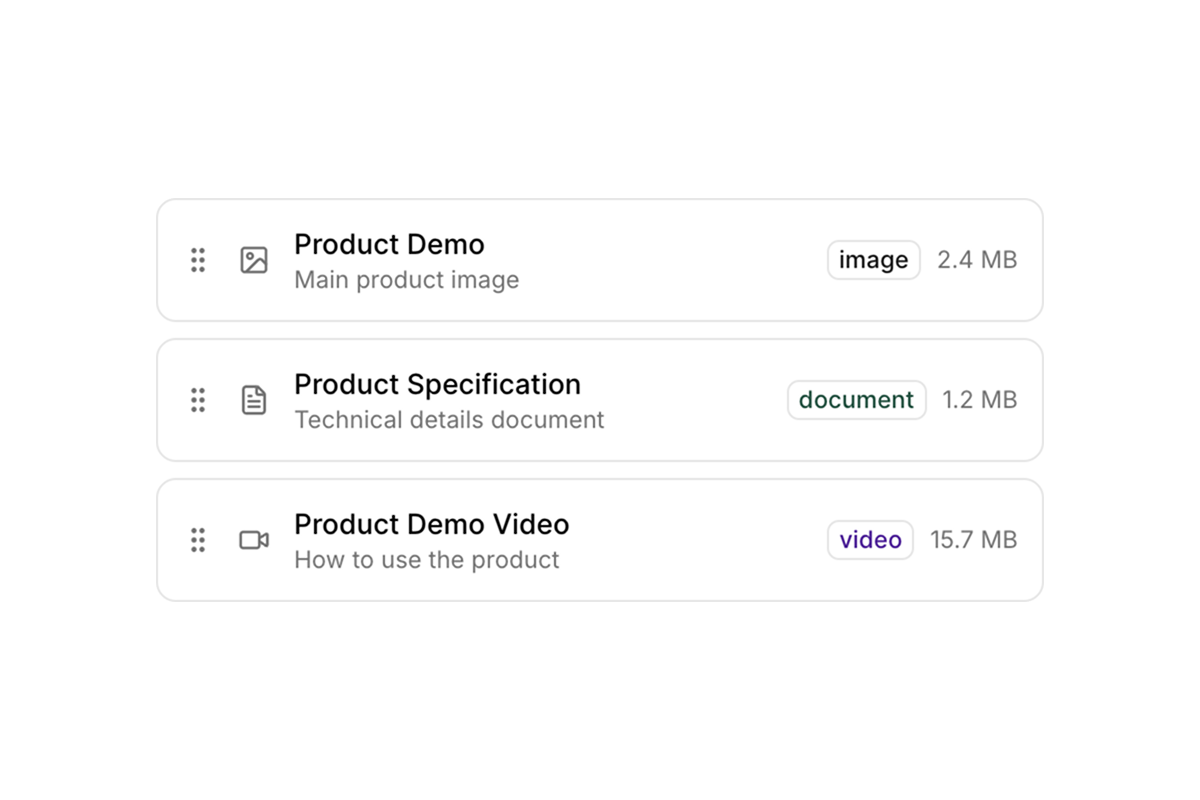Click the video camera icon
Viewport: 1200px width, 800px height.
click(254, 540)
